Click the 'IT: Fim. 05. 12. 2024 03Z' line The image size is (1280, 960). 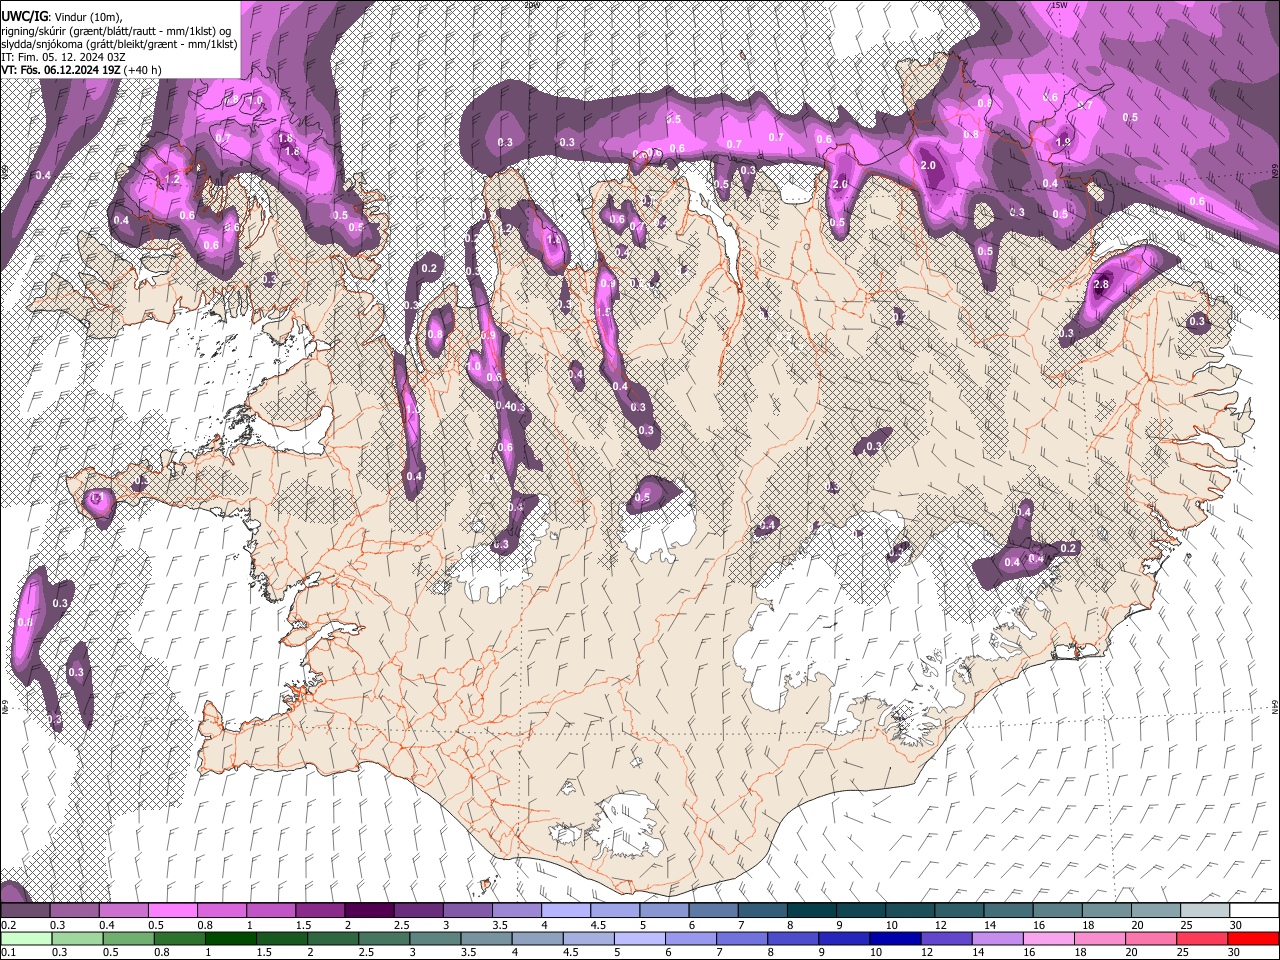(63, 57)
